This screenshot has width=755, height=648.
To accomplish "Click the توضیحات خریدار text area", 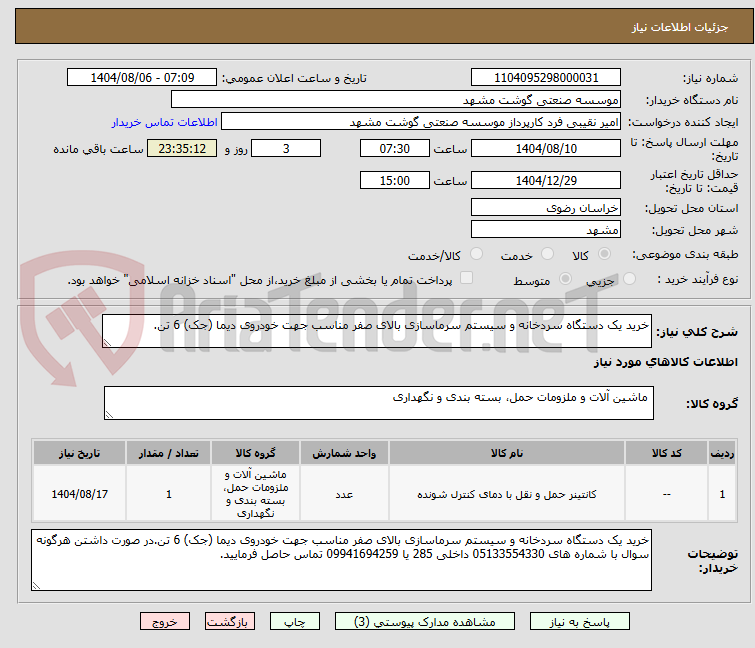I will click(x=341, y=560).
